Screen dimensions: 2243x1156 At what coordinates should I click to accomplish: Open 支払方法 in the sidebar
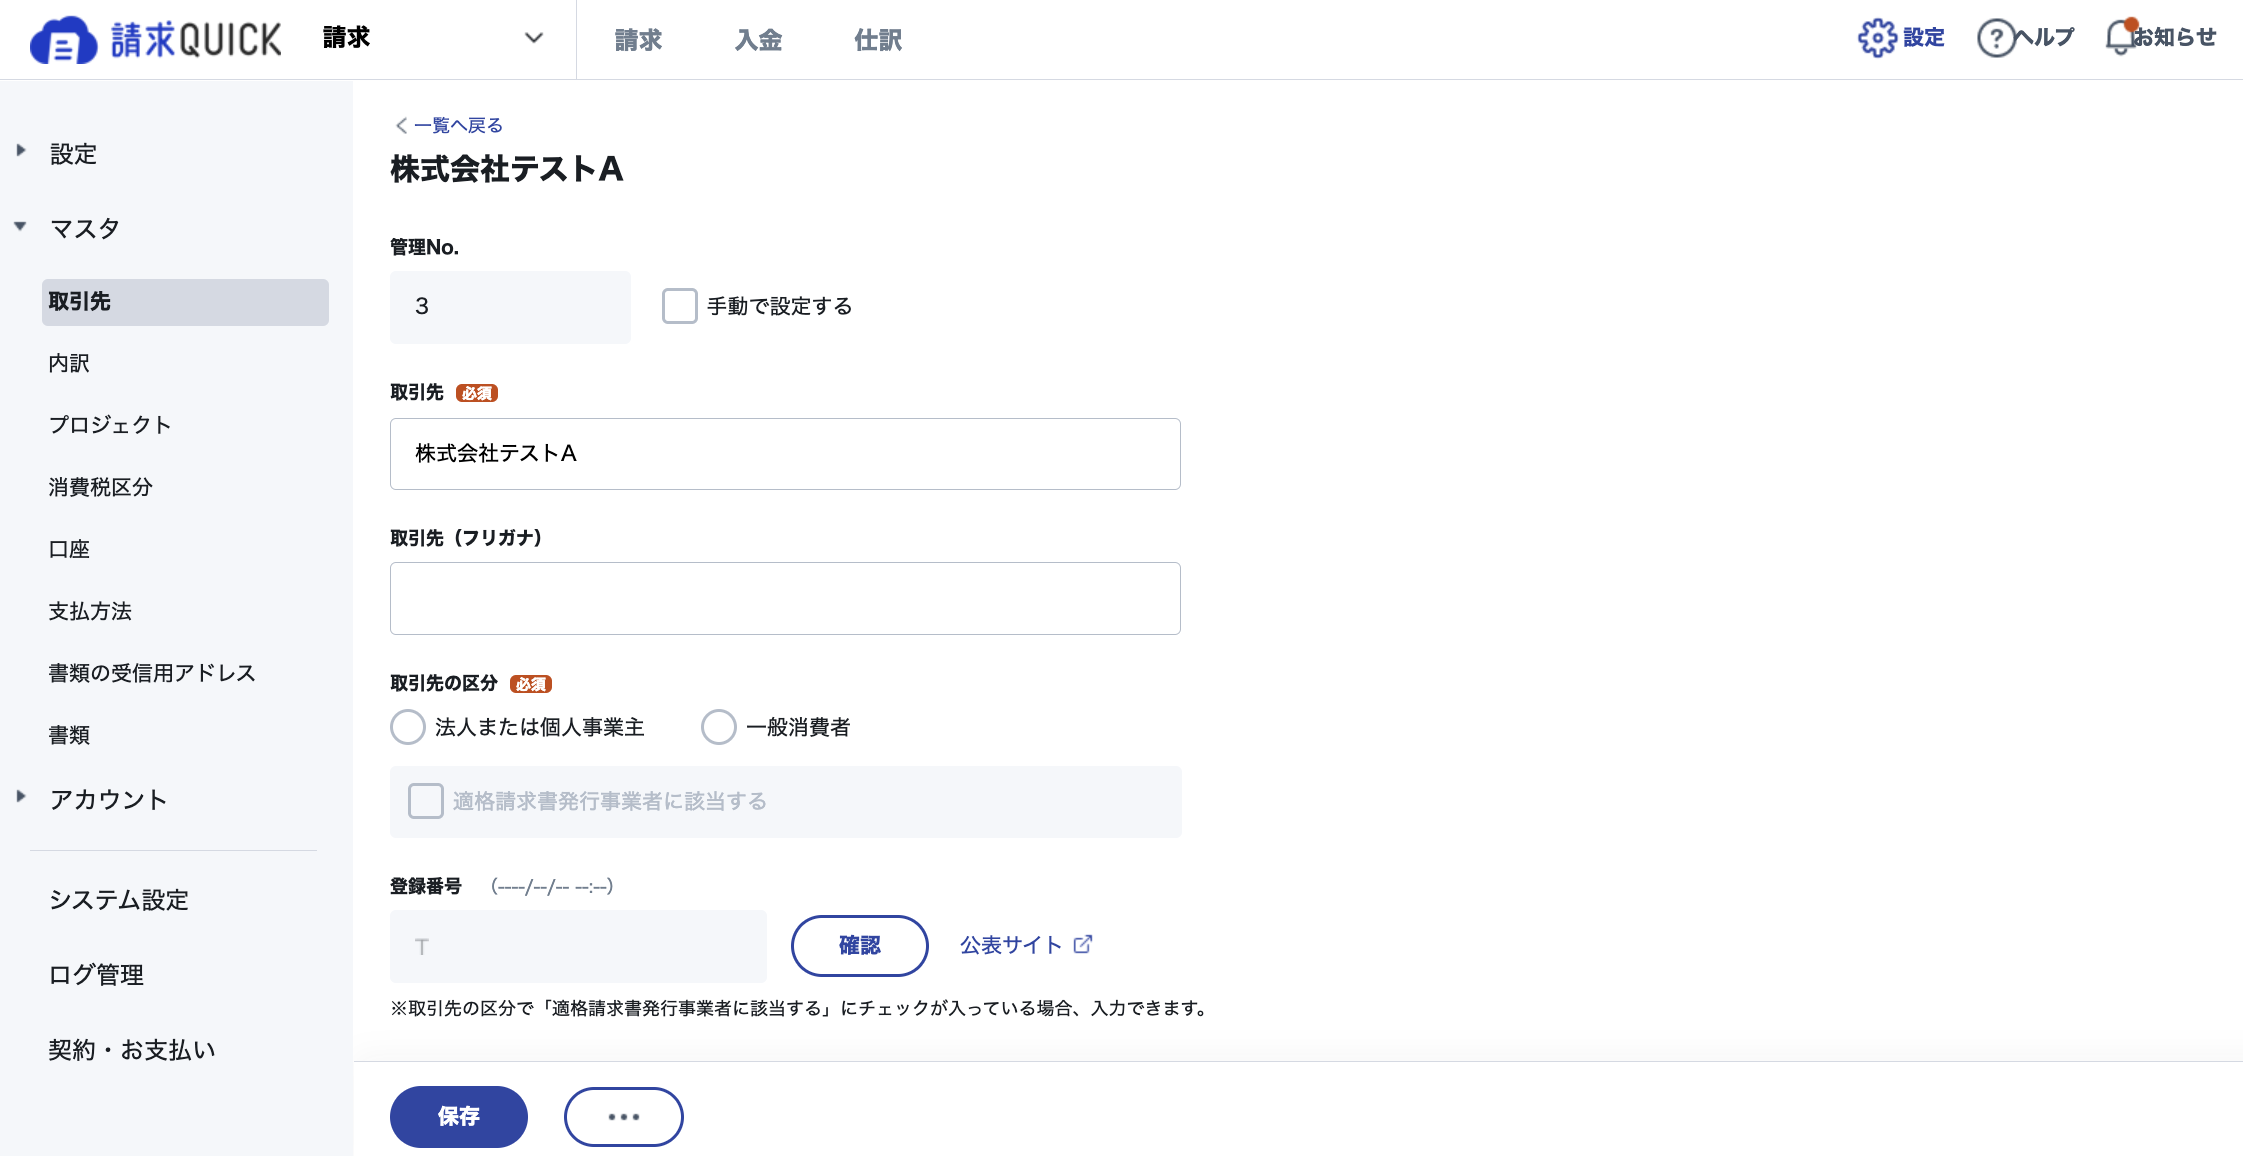tap(90, 611)
